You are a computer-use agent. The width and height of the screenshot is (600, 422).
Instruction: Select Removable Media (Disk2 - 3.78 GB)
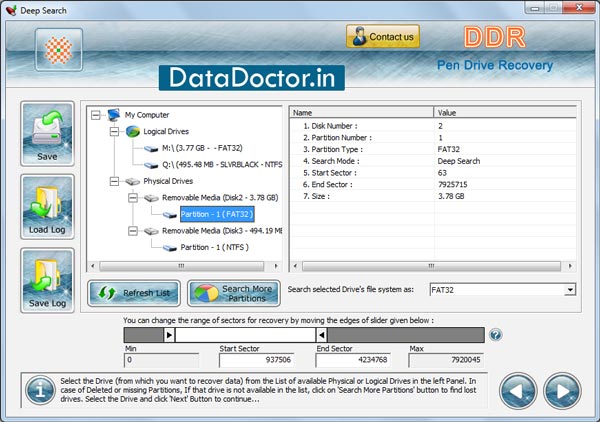tap(220, 198)
